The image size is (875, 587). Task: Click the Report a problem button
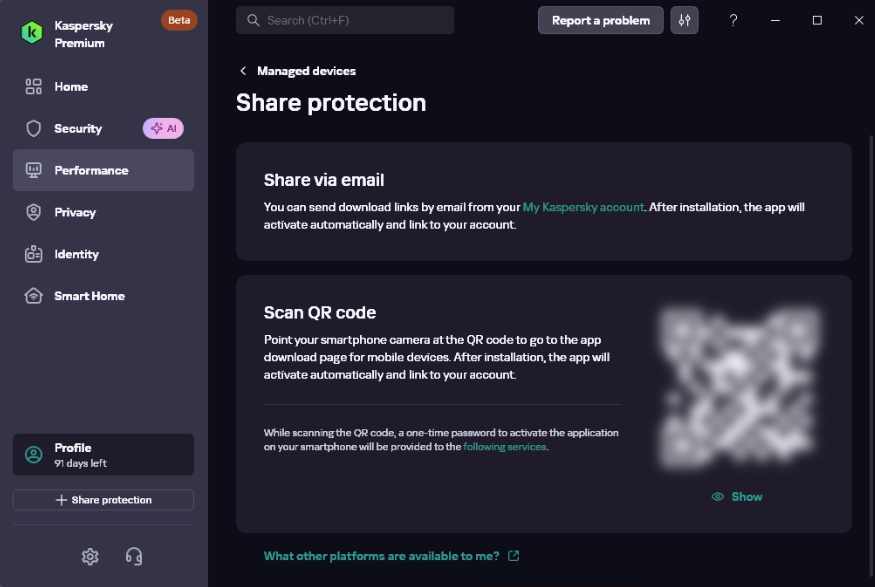[x=600, y=21]
